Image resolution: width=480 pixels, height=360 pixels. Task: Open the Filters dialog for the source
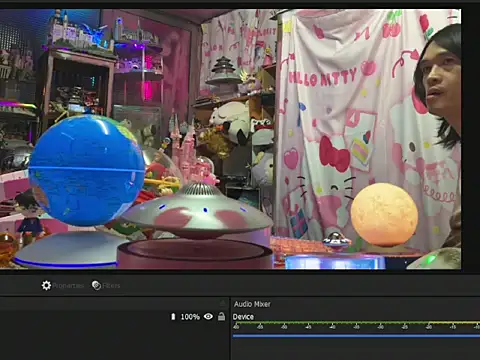(106, 285)
